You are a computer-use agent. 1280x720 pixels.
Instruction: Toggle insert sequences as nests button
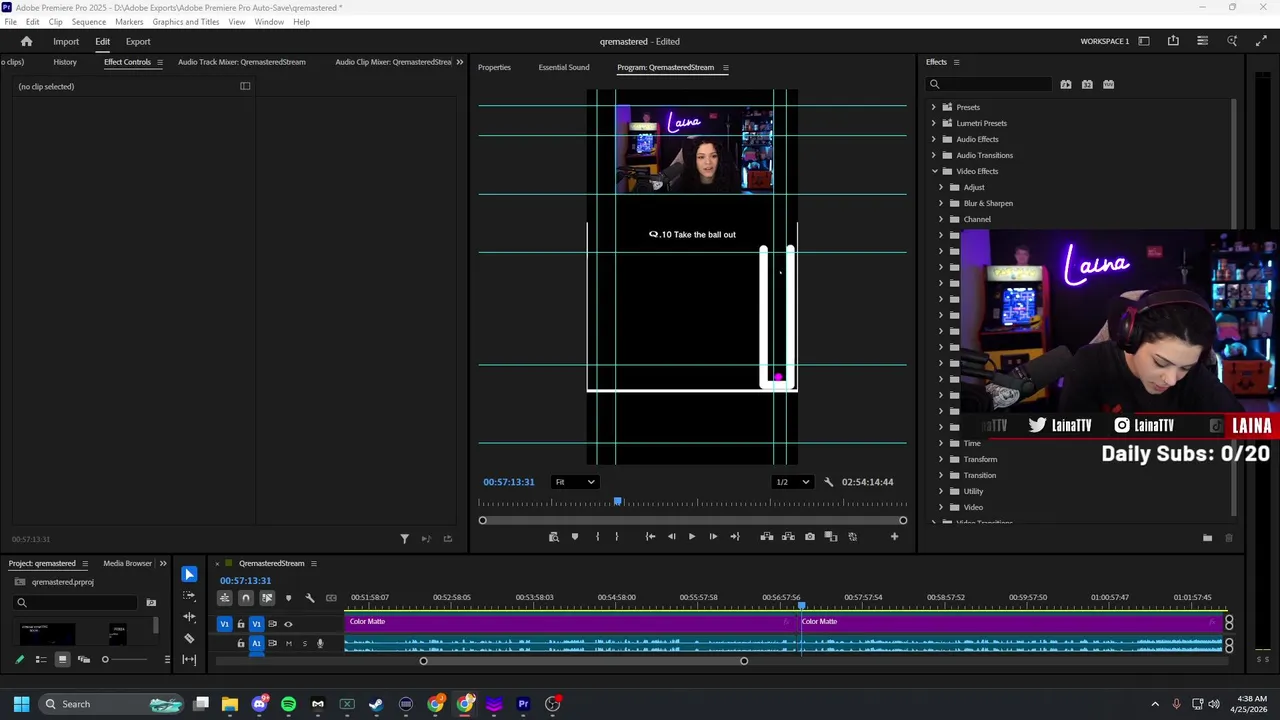(x=225, y=598)
